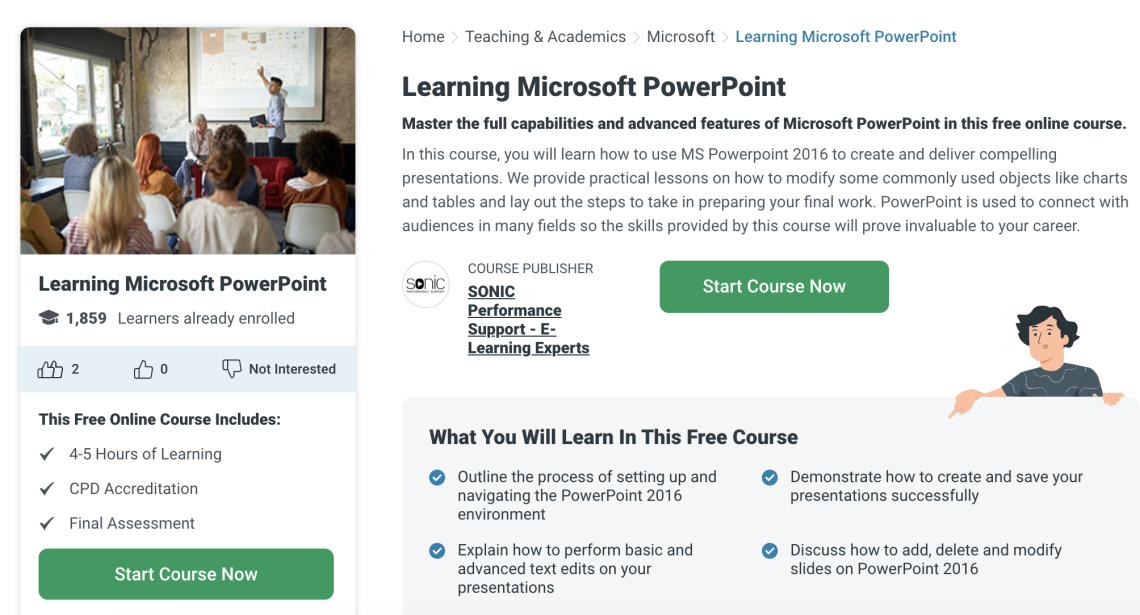Open the Microsoft breadcrumb category

click(x=681, y=36)
